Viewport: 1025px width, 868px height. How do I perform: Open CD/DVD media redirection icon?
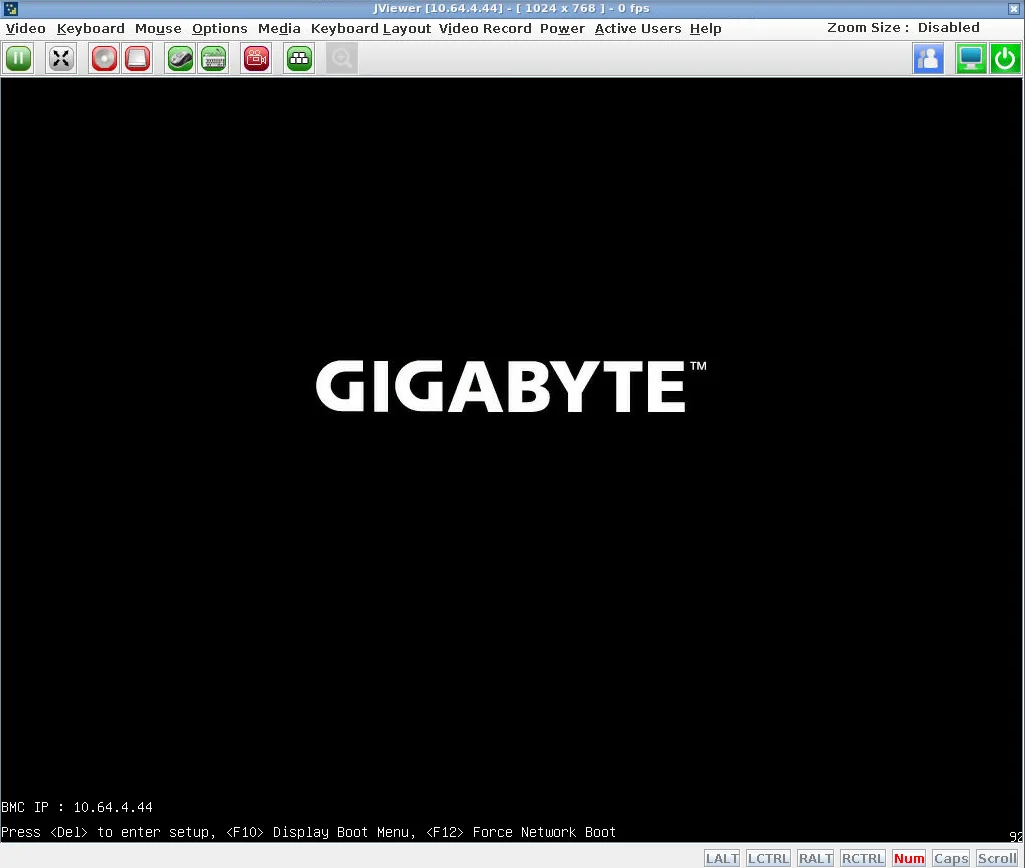pos(104,59)
